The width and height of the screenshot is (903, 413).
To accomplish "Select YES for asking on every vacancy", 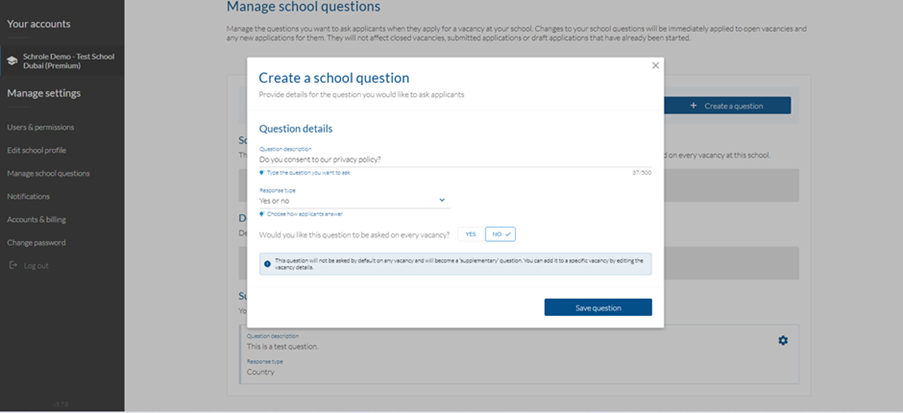I will point(471,234).
